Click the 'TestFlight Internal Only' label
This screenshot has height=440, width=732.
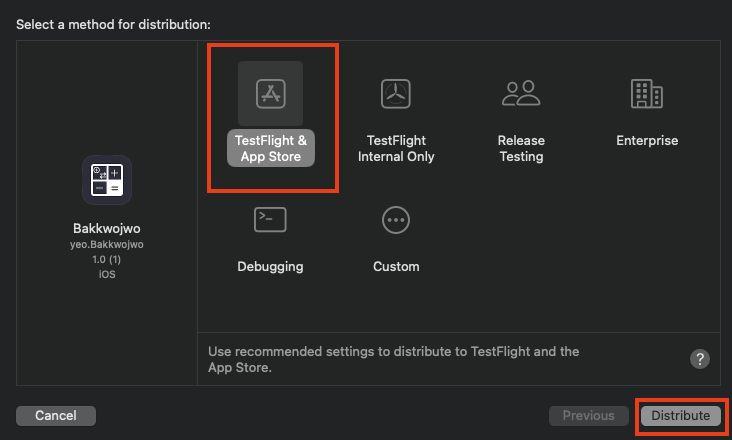396,148
